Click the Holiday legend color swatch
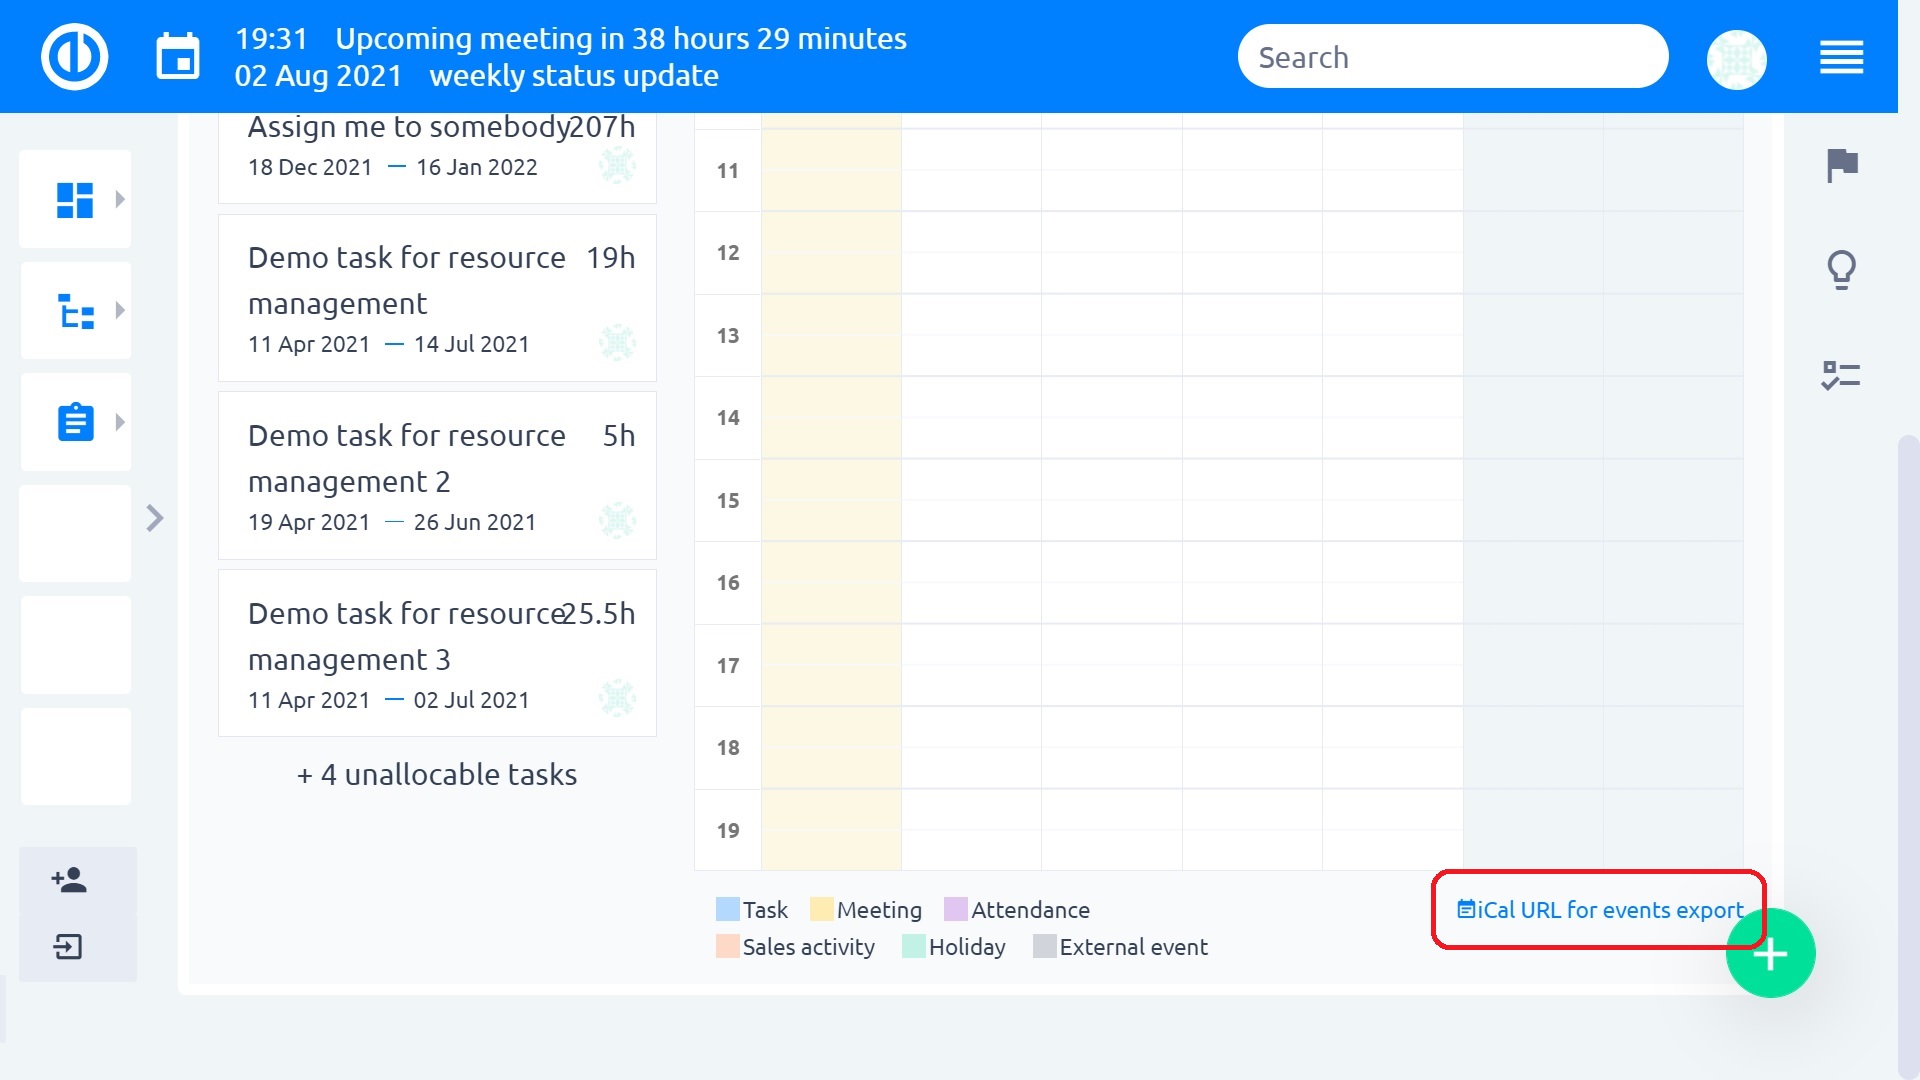Screen dimensions: 1920x1080 [x=913, y=946]
